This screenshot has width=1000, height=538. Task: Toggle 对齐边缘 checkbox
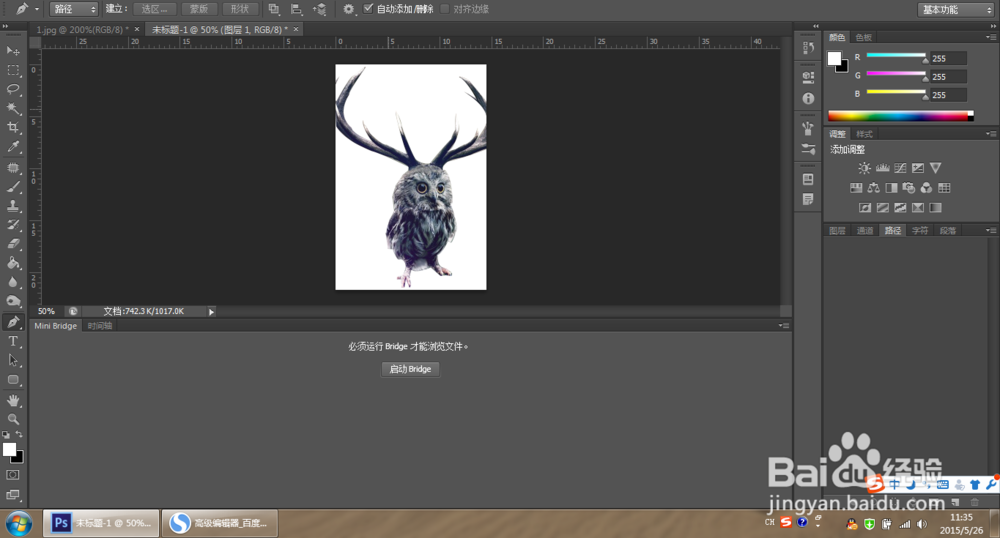(445, 9)
